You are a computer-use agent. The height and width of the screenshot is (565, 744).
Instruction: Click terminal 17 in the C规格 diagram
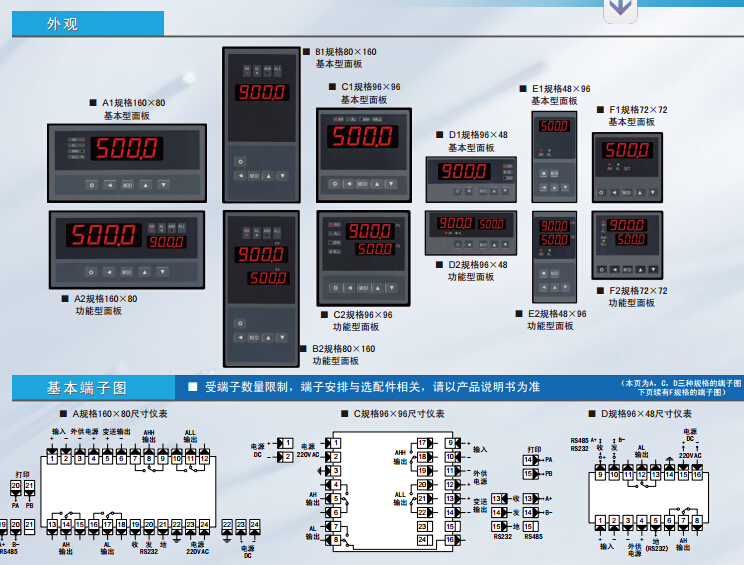click(422, 442)
